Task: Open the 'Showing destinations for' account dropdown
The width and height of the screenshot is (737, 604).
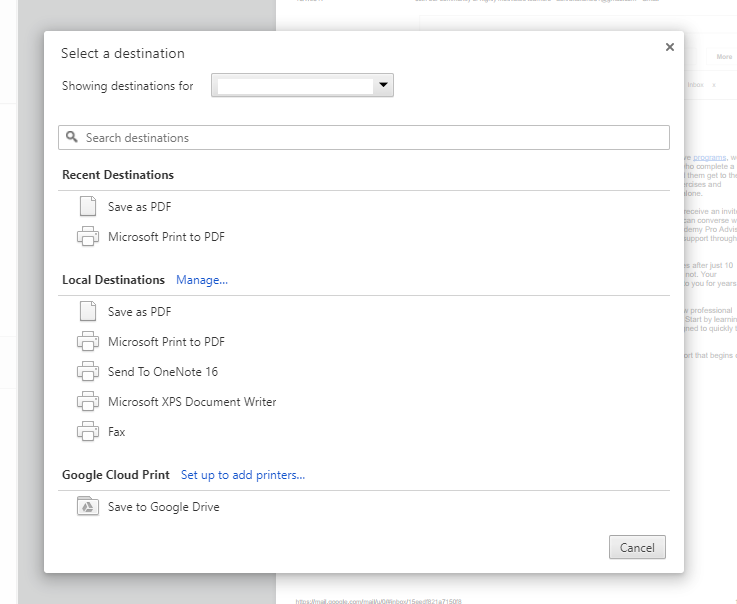Action: 302,86
